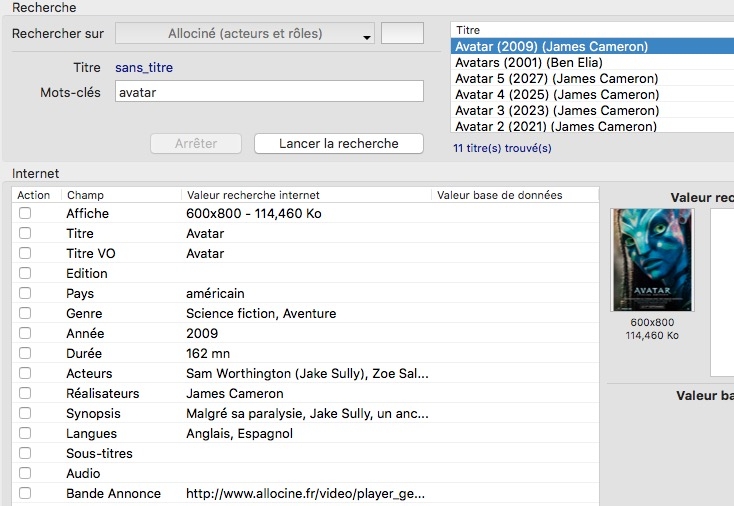Click the small box beside source dropdown
Screen dimensions: 734x506
pyautogui.click(x=403, y=34)
